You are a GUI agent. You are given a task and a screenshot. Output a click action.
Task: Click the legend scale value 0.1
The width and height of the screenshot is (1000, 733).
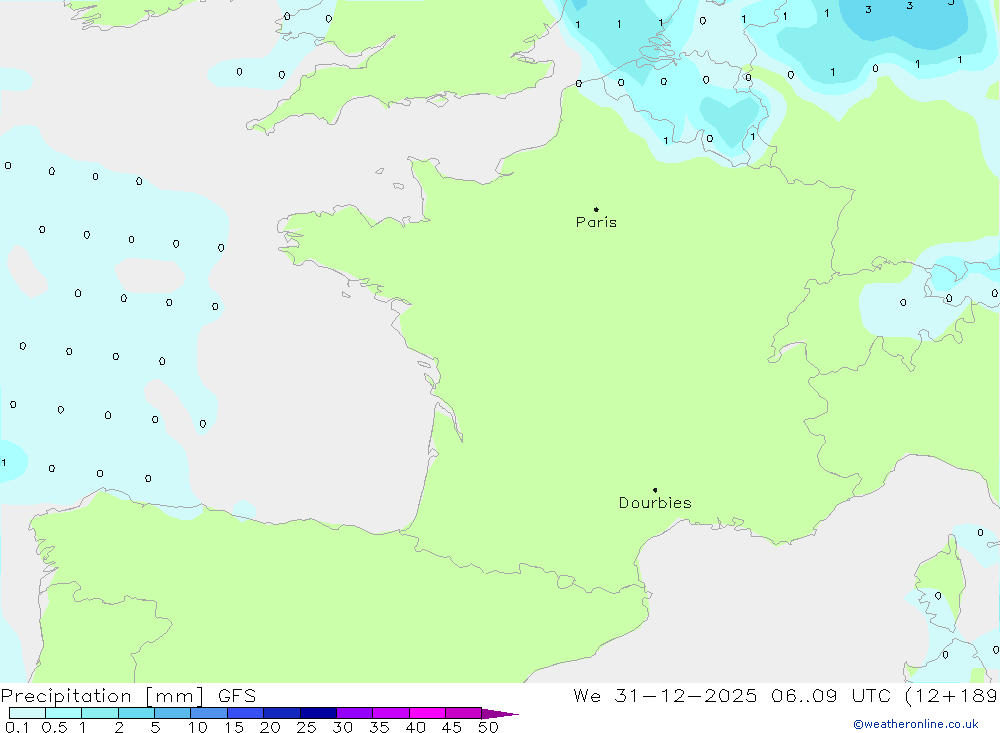[x=17, y=727]
